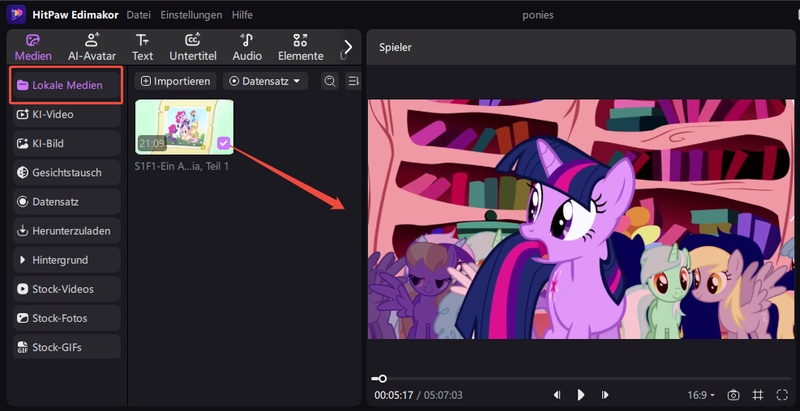800x411 pixels.
Task: Click the sort list icon
Action: point(353,81)
